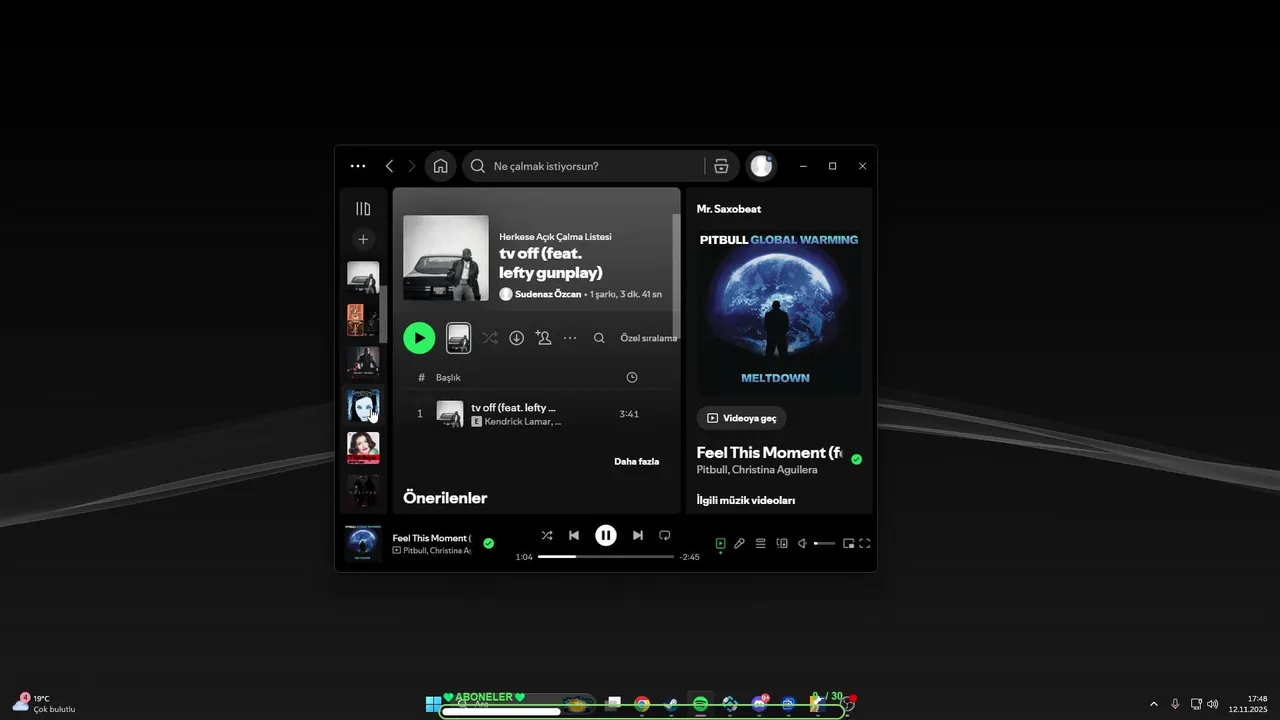
Task: Seek using the song progress bar
Action: (606, 556)
